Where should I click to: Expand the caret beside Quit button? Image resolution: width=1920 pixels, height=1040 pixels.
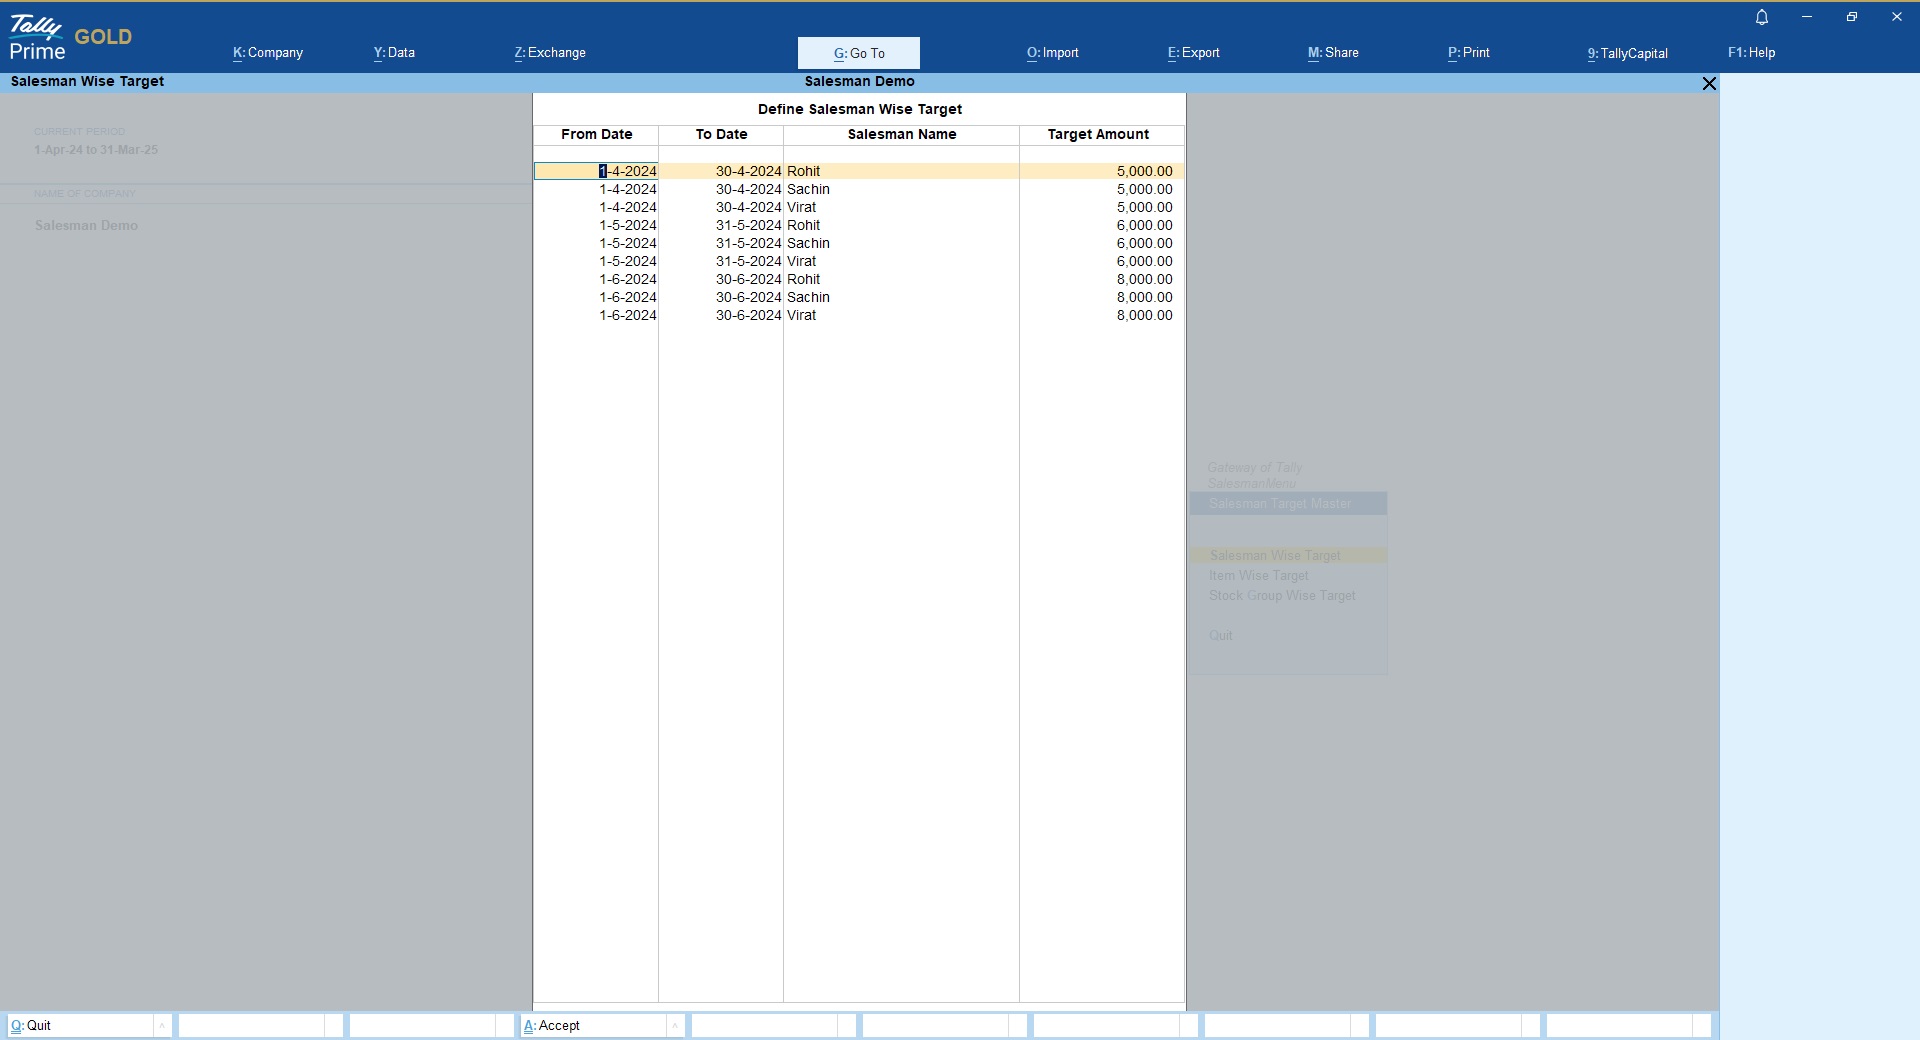coord(162,1025)
